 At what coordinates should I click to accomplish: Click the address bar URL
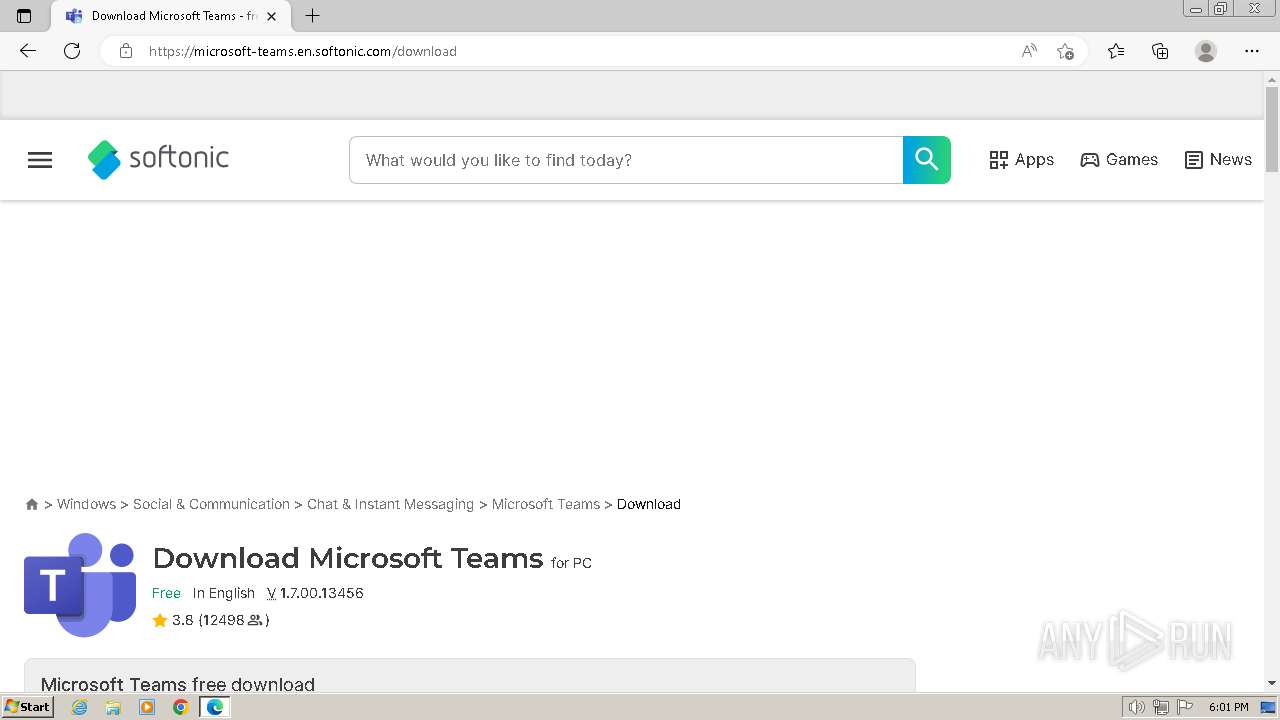coord(302,51)
